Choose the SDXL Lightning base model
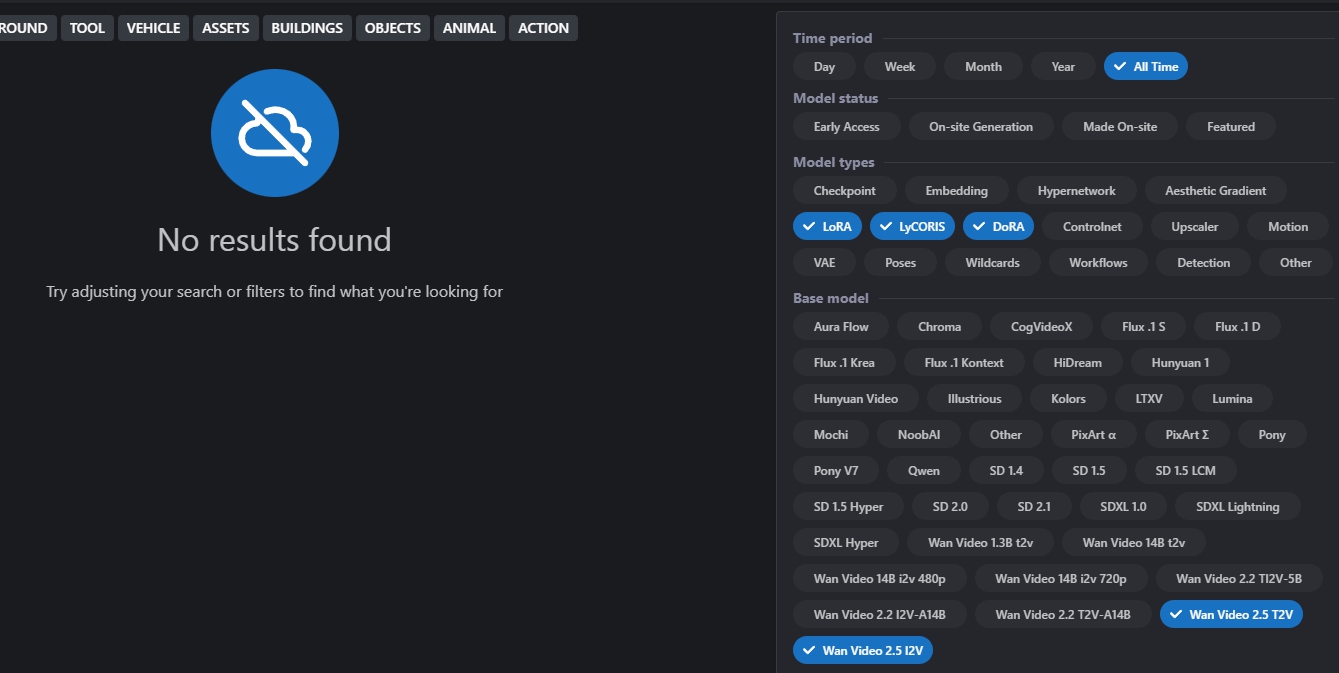Viewport: 1339px width, 673px height. 1238,507
